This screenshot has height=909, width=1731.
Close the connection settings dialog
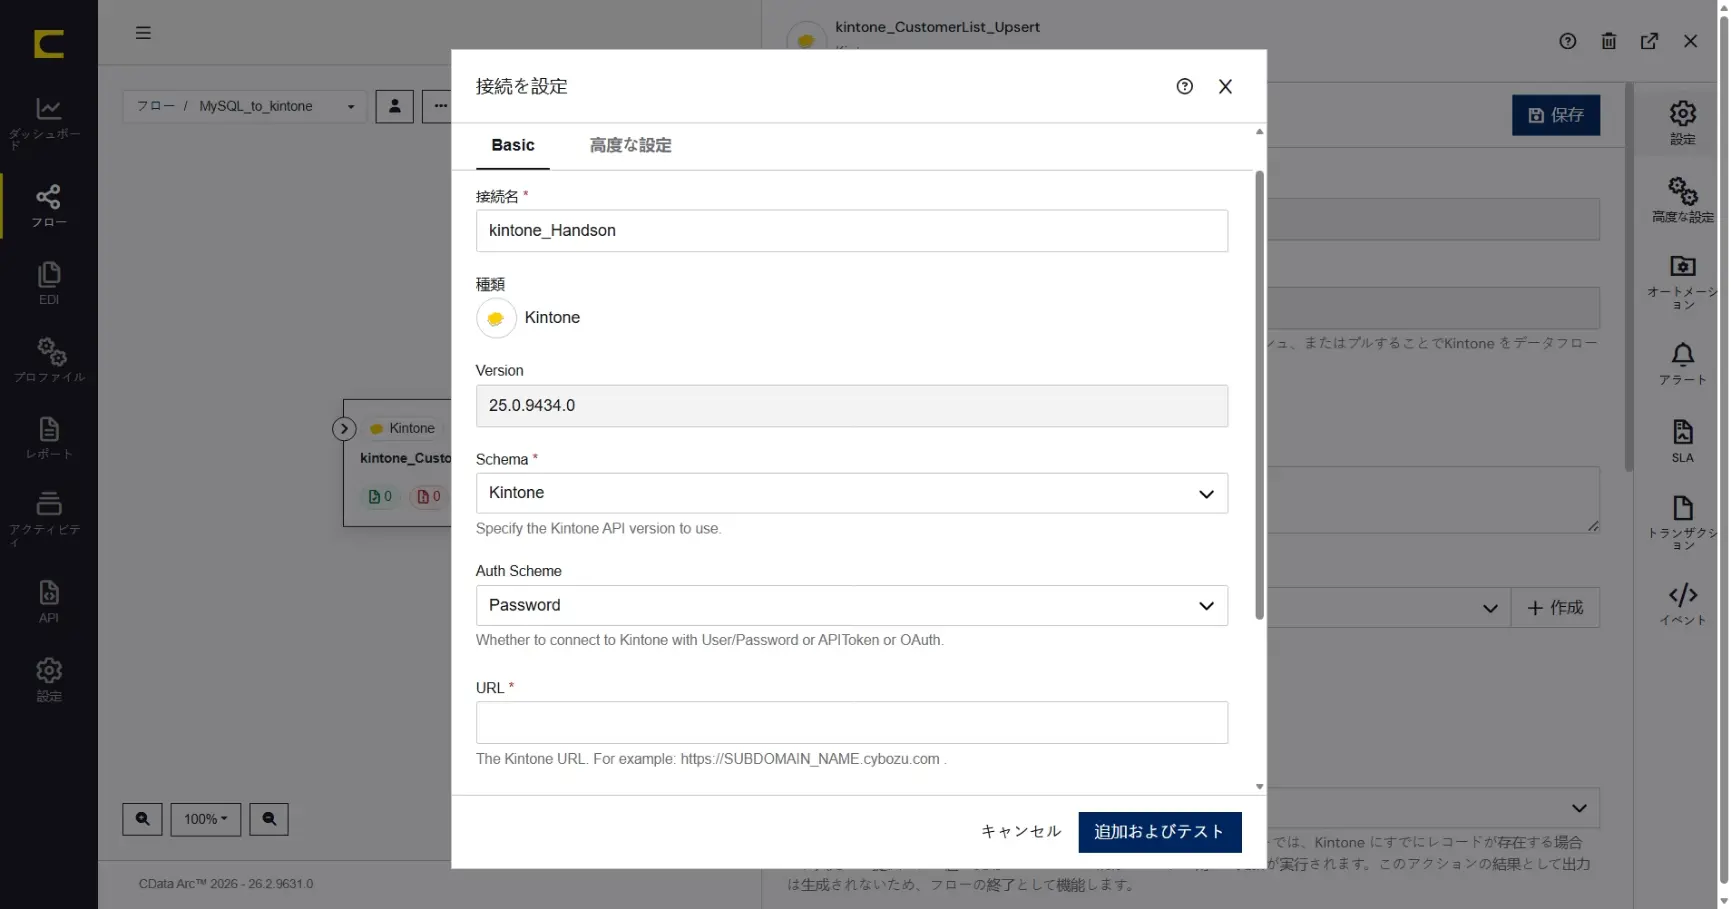1225,86
